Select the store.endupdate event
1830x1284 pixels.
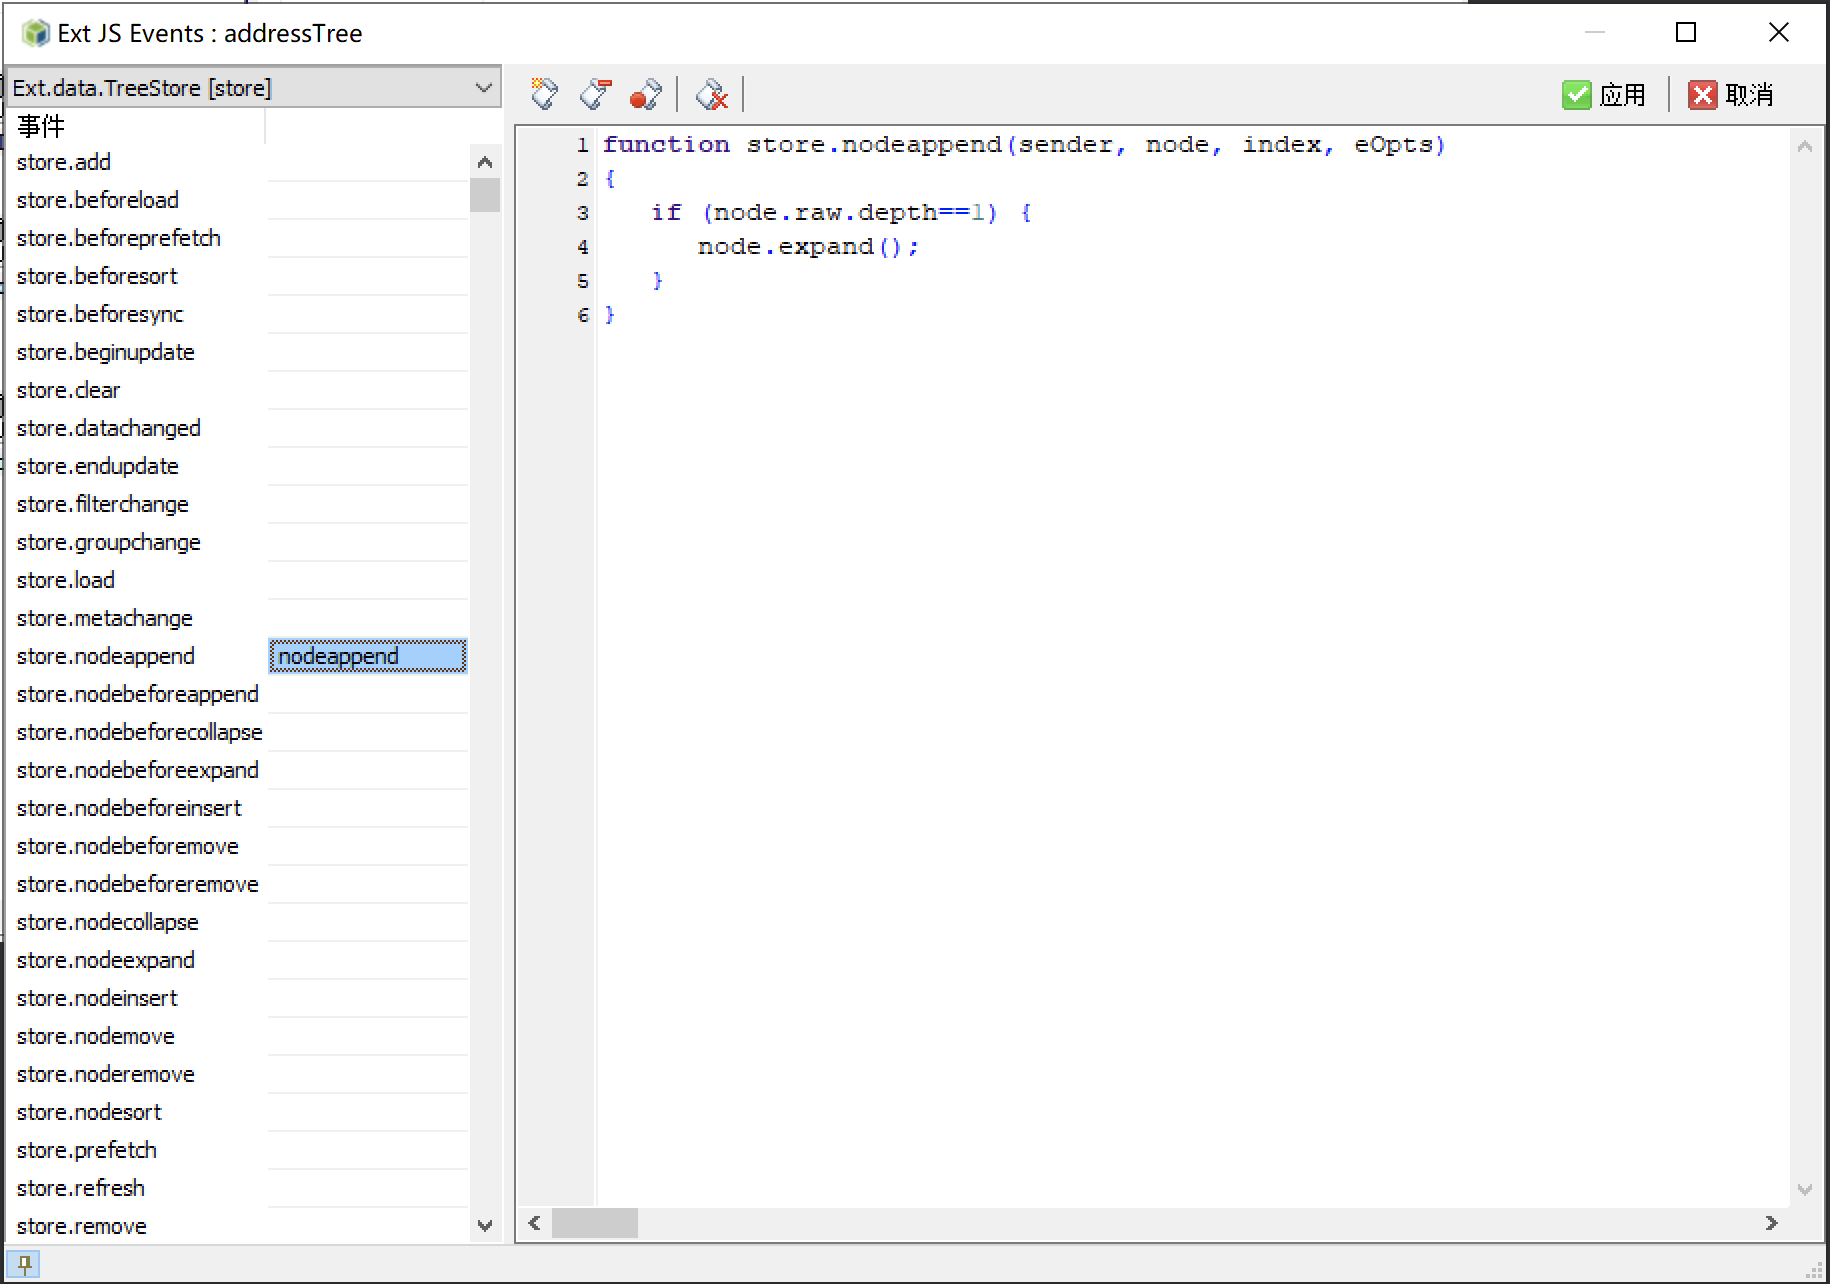pyautogui.click(x=98, y=466)
